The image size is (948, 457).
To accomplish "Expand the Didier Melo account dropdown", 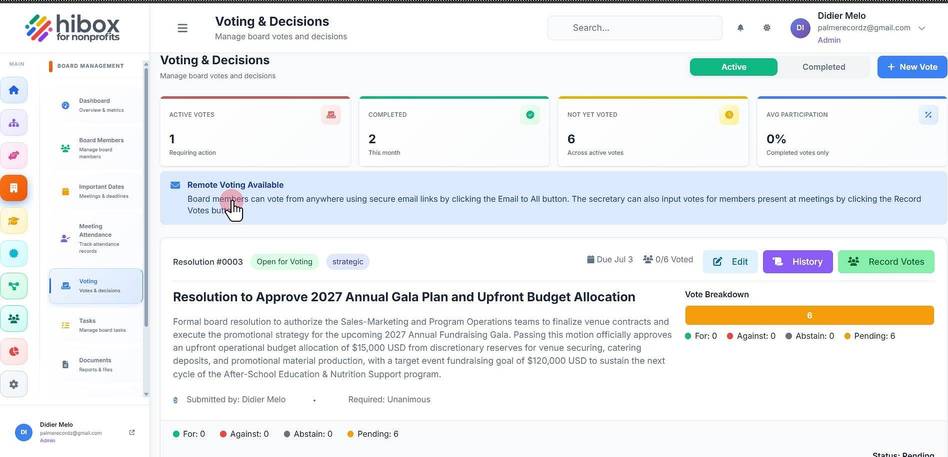I will [921, 28].
